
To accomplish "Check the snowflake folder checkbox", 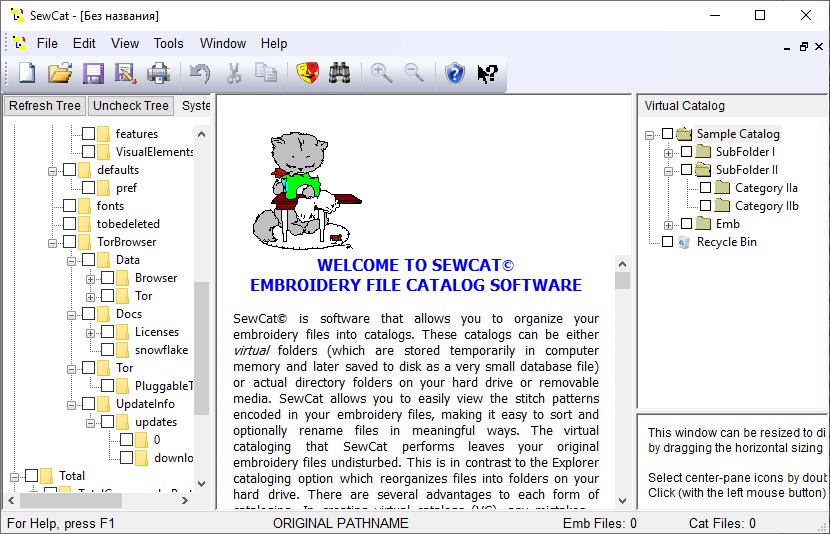I will [x=107, y=349].
